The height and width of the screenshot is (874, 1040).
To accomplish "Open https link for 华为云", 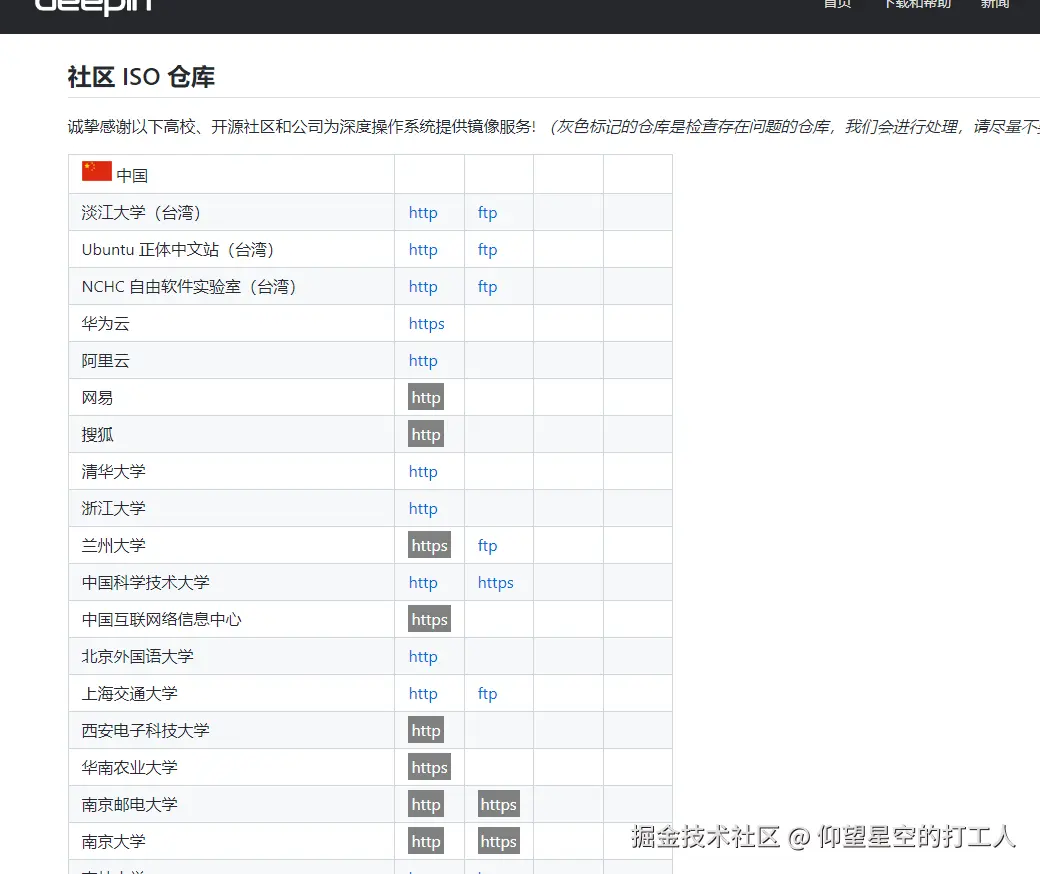I will click(x=426, y=324).
